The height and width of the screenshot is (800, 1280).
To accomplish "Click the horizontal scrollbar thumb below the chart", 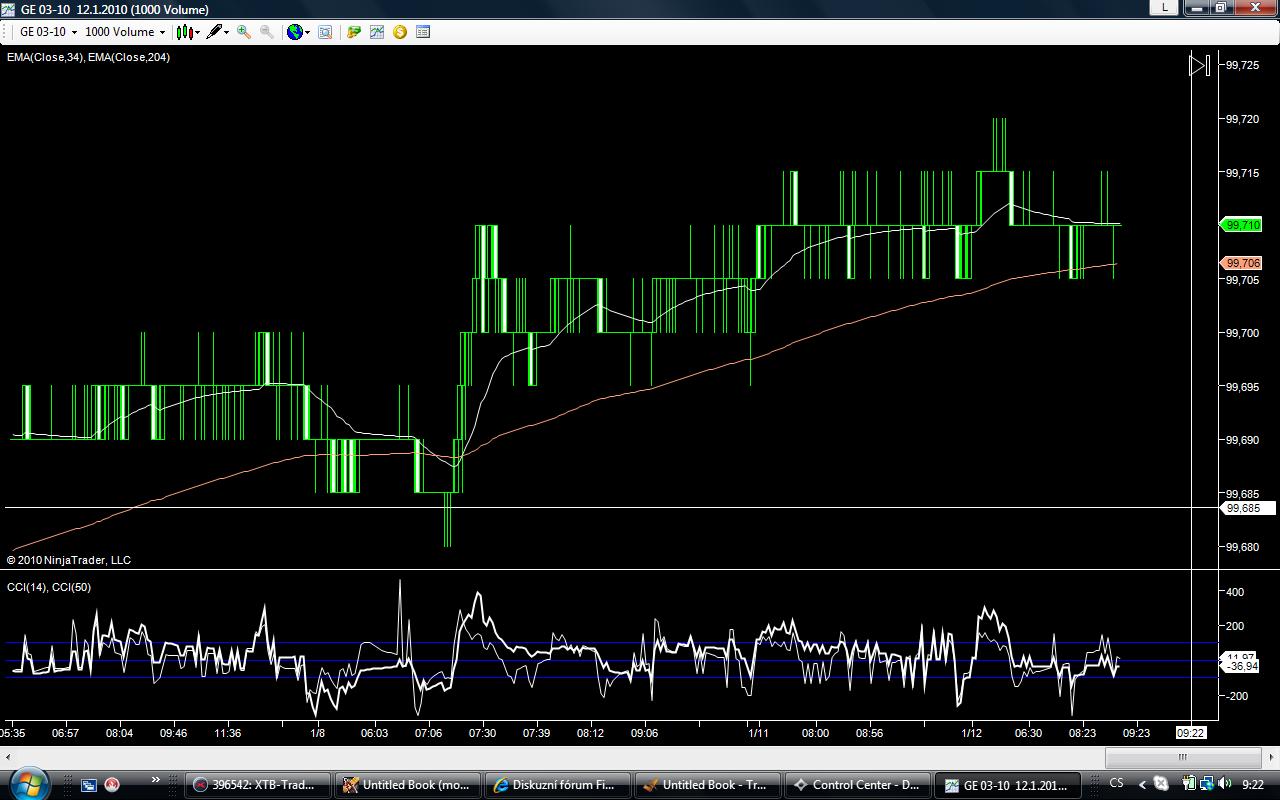I will coord(1182,757).
